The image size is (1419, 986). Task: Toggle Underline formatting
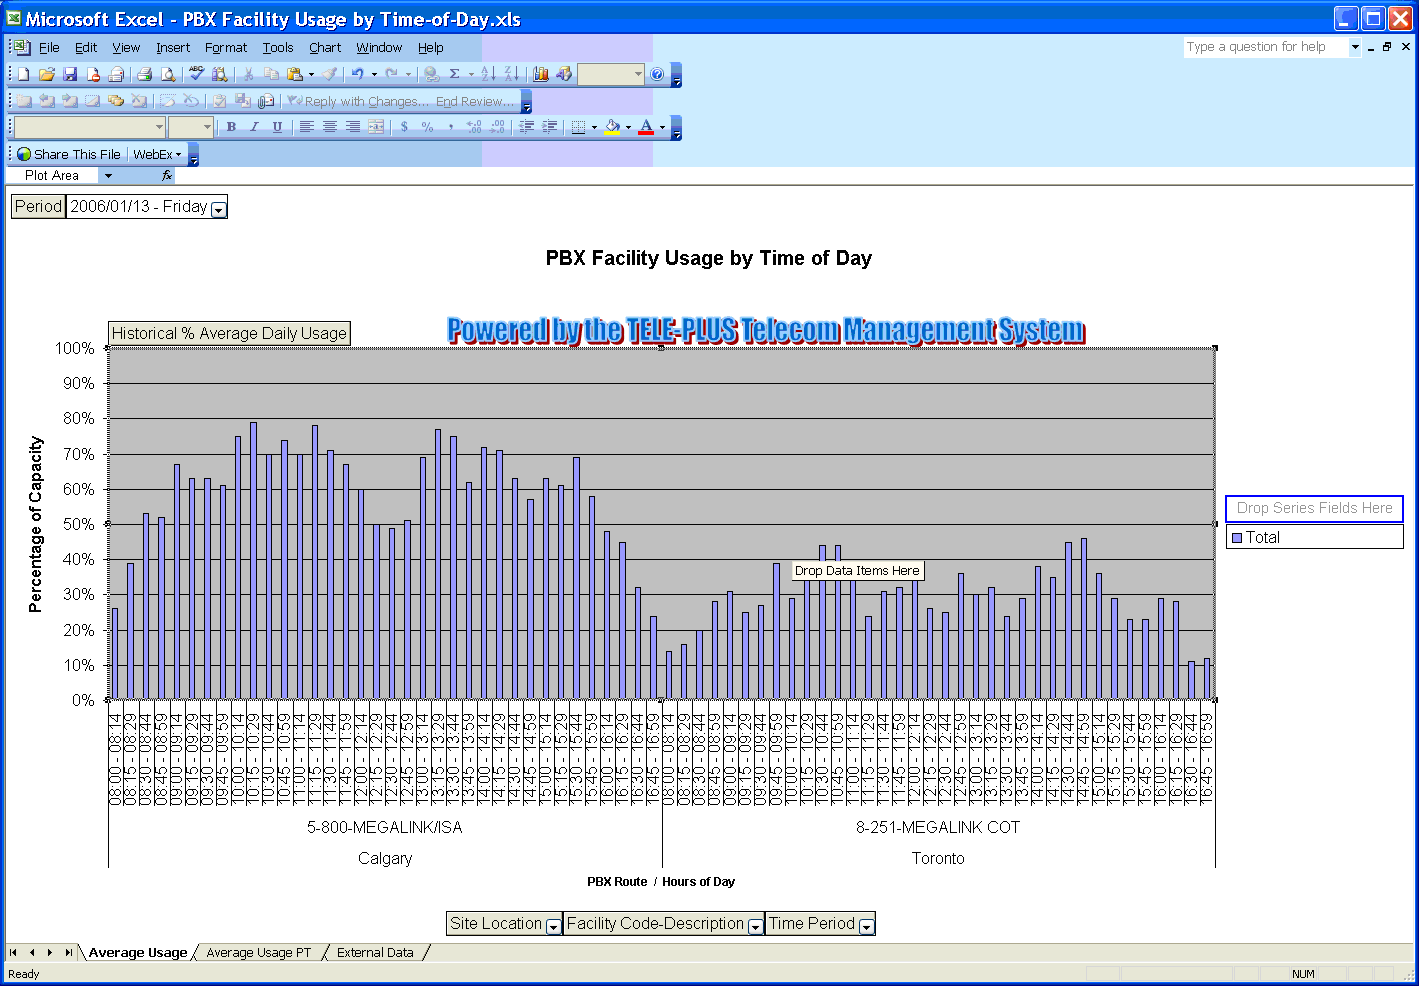tap(277, 127)
